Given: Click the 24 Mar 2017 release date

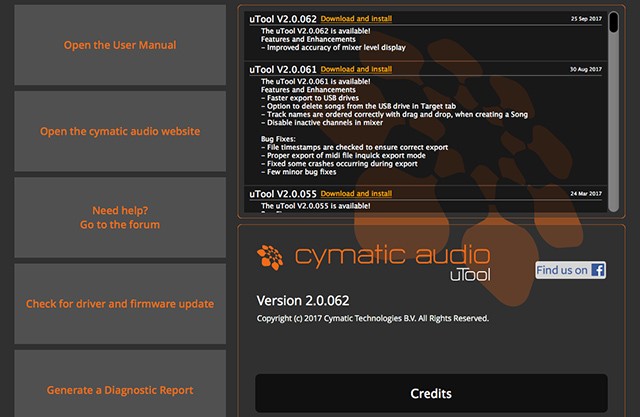Looking at the screenshot, I should (x=586, y=193).
